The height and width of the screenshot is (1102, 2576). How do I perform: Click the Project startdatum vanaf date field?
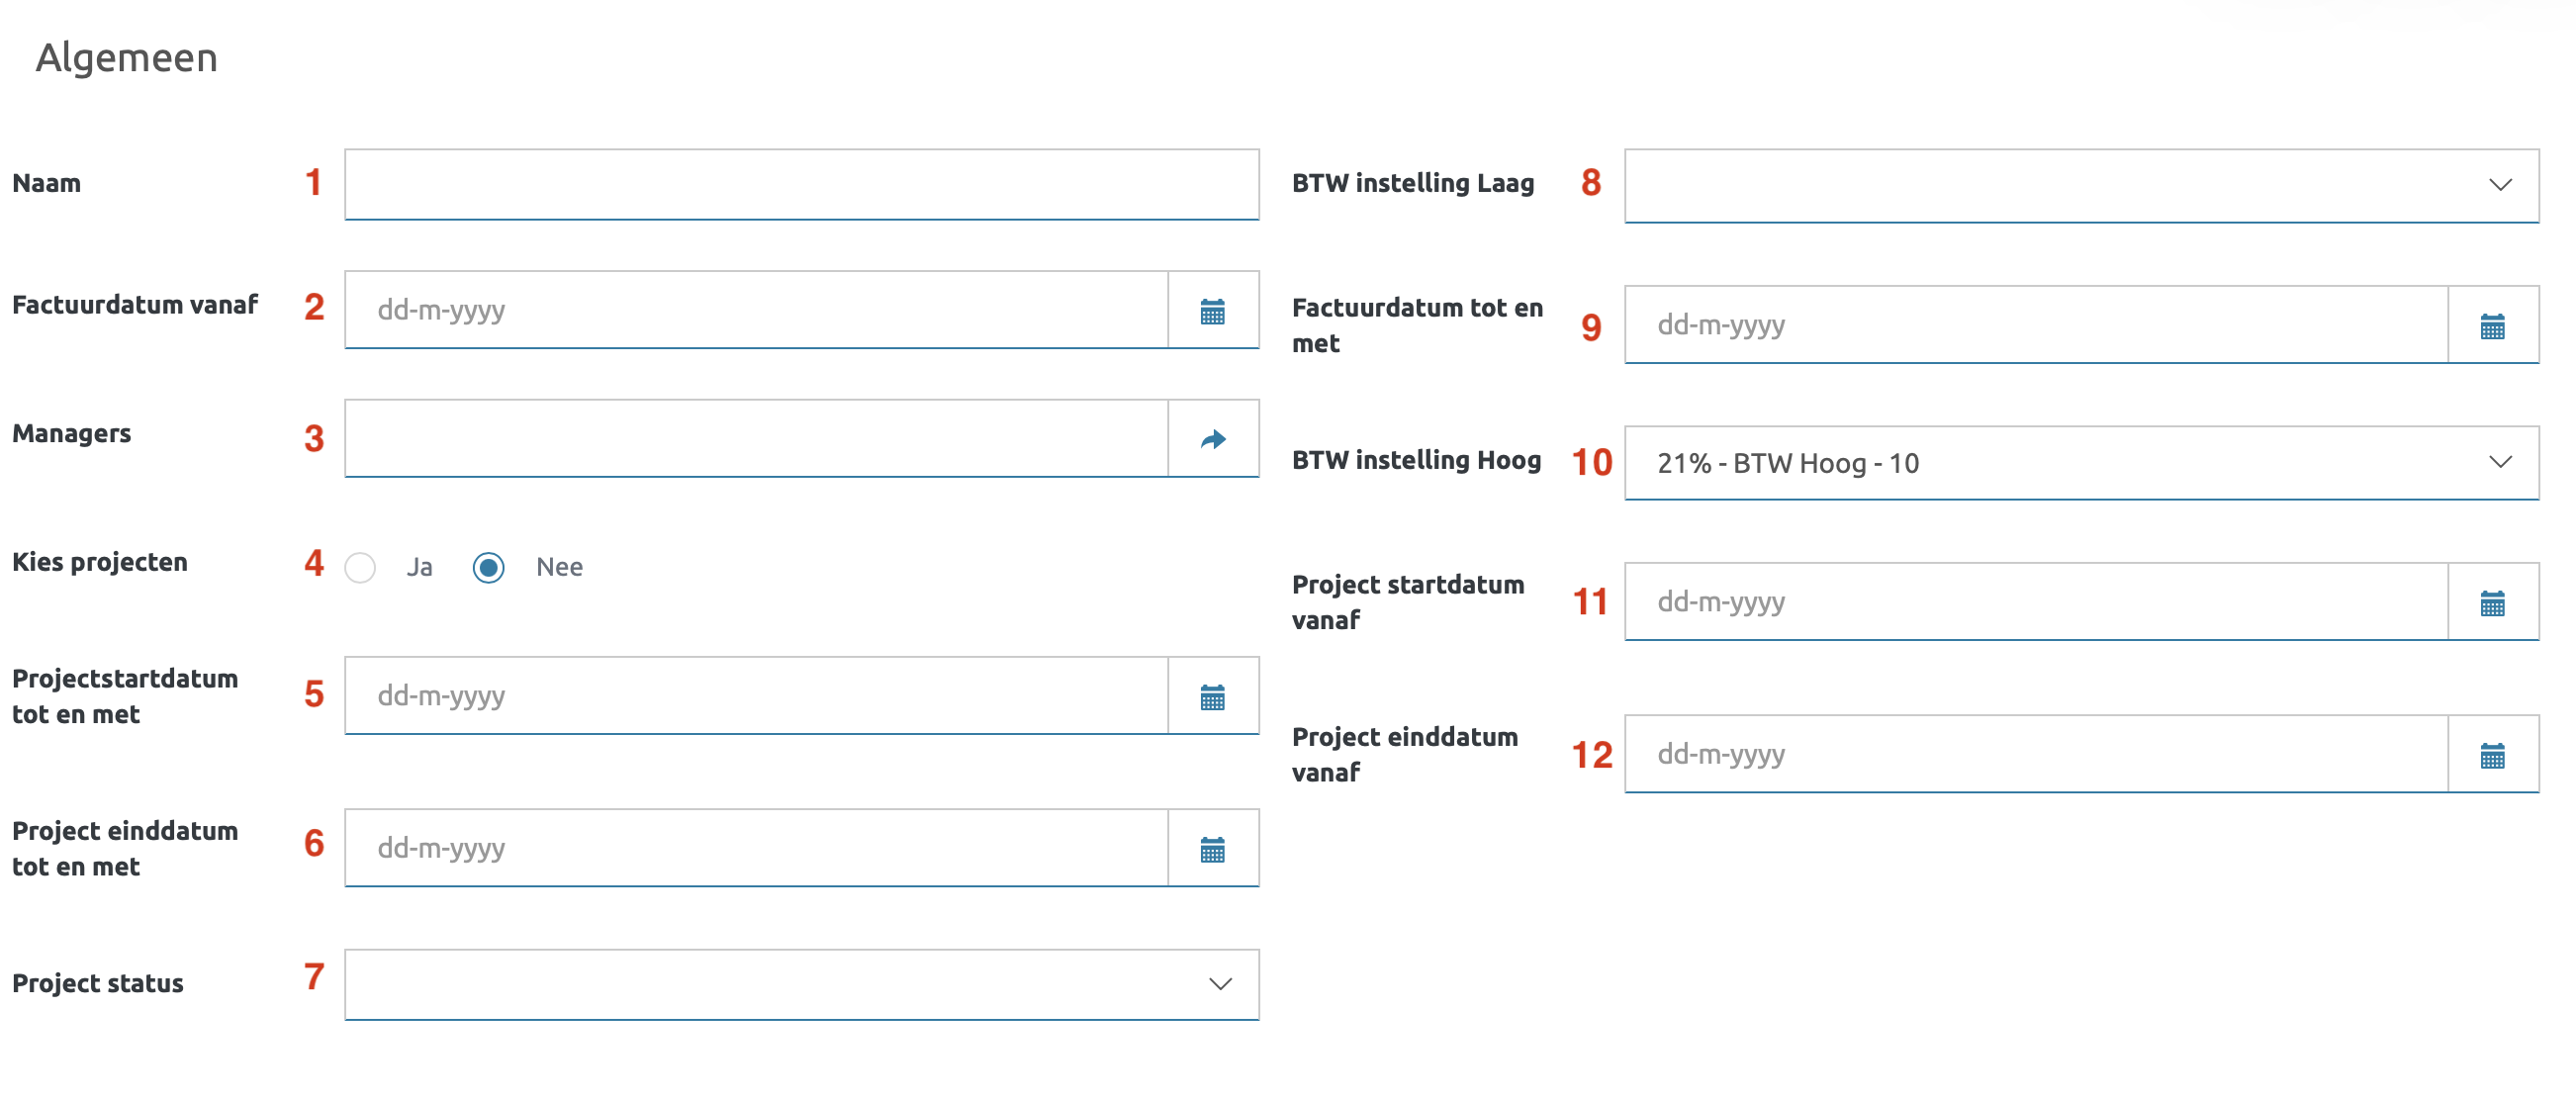(2036, 602)
